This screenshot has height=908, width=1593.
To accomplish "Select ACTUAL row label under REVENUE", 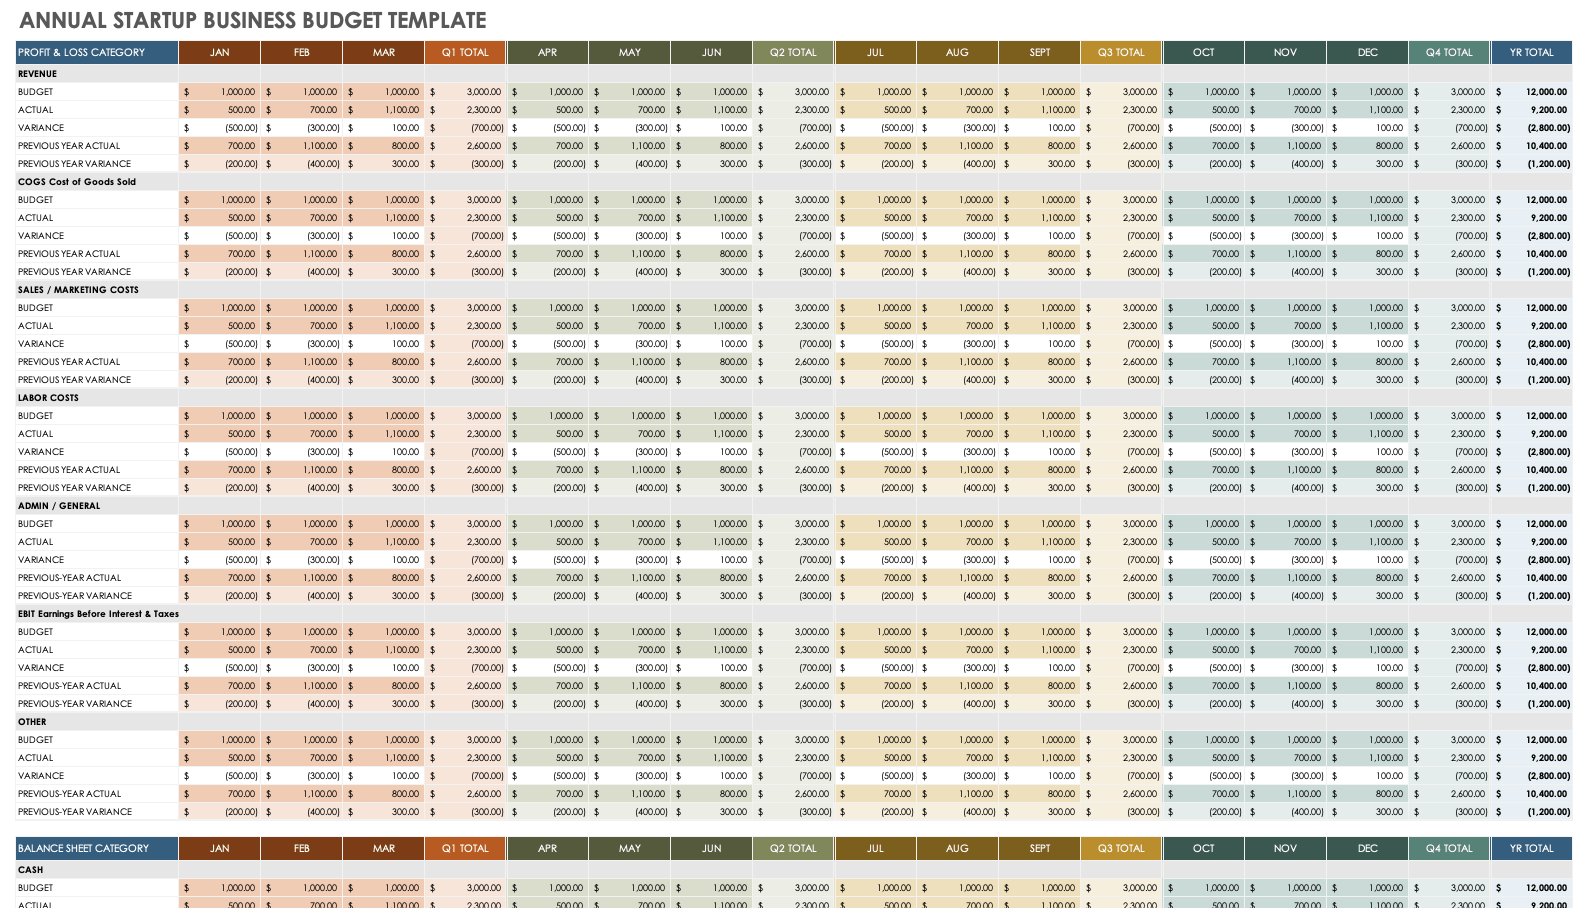I will (x=36, y=110).
